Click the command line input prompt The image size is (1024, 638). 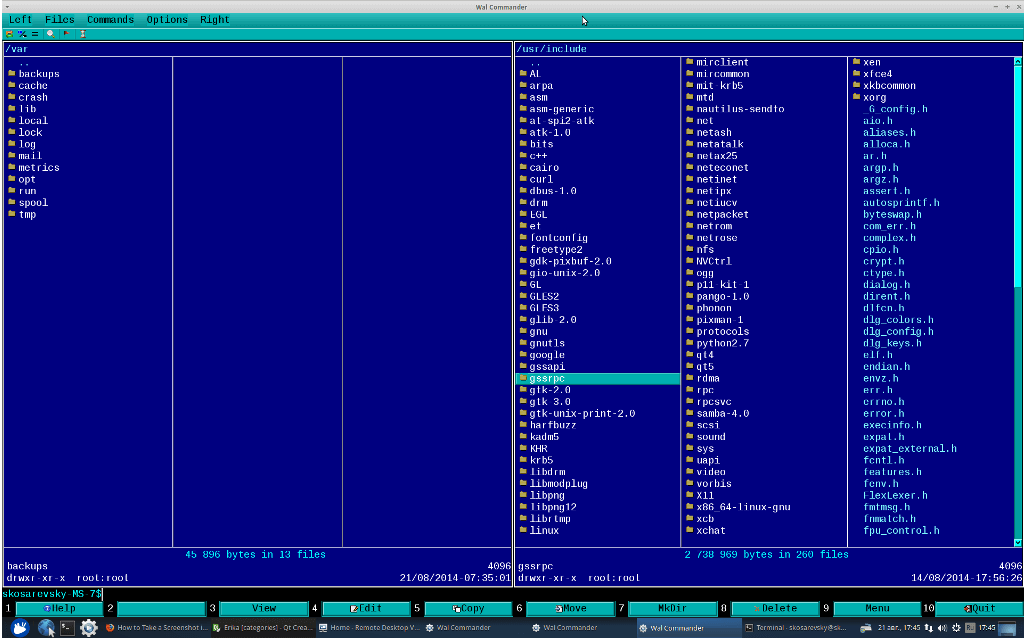[x=300, y=594]
